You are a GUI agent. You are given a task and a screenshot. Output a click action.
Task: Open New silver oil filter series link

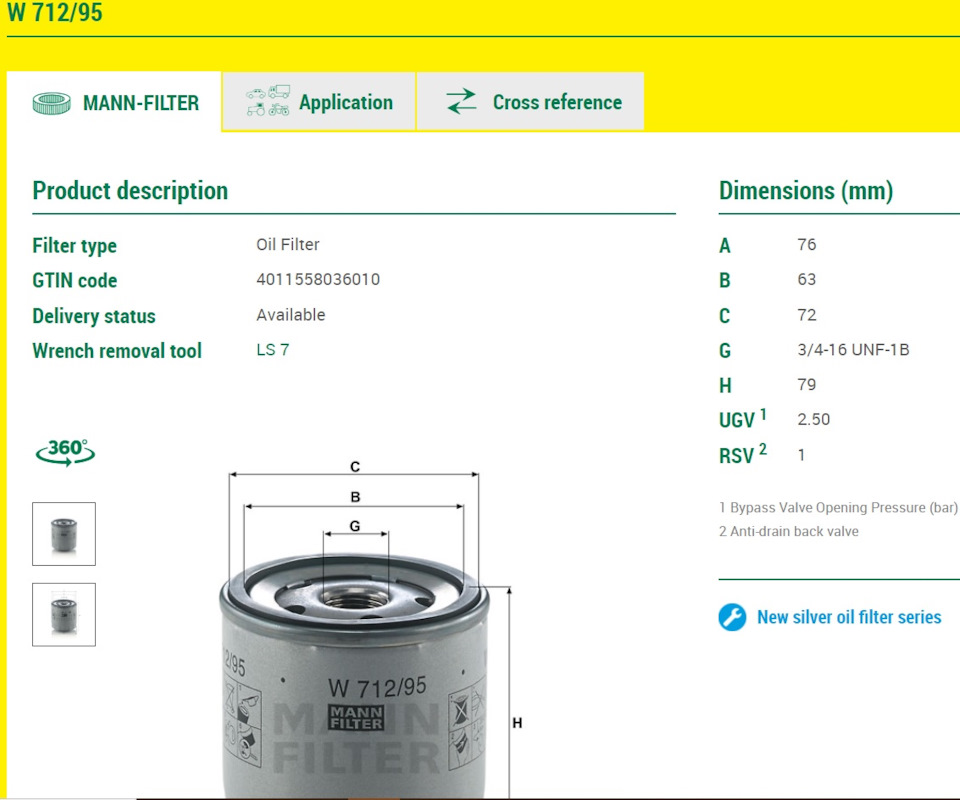click(x=849, y=617)
